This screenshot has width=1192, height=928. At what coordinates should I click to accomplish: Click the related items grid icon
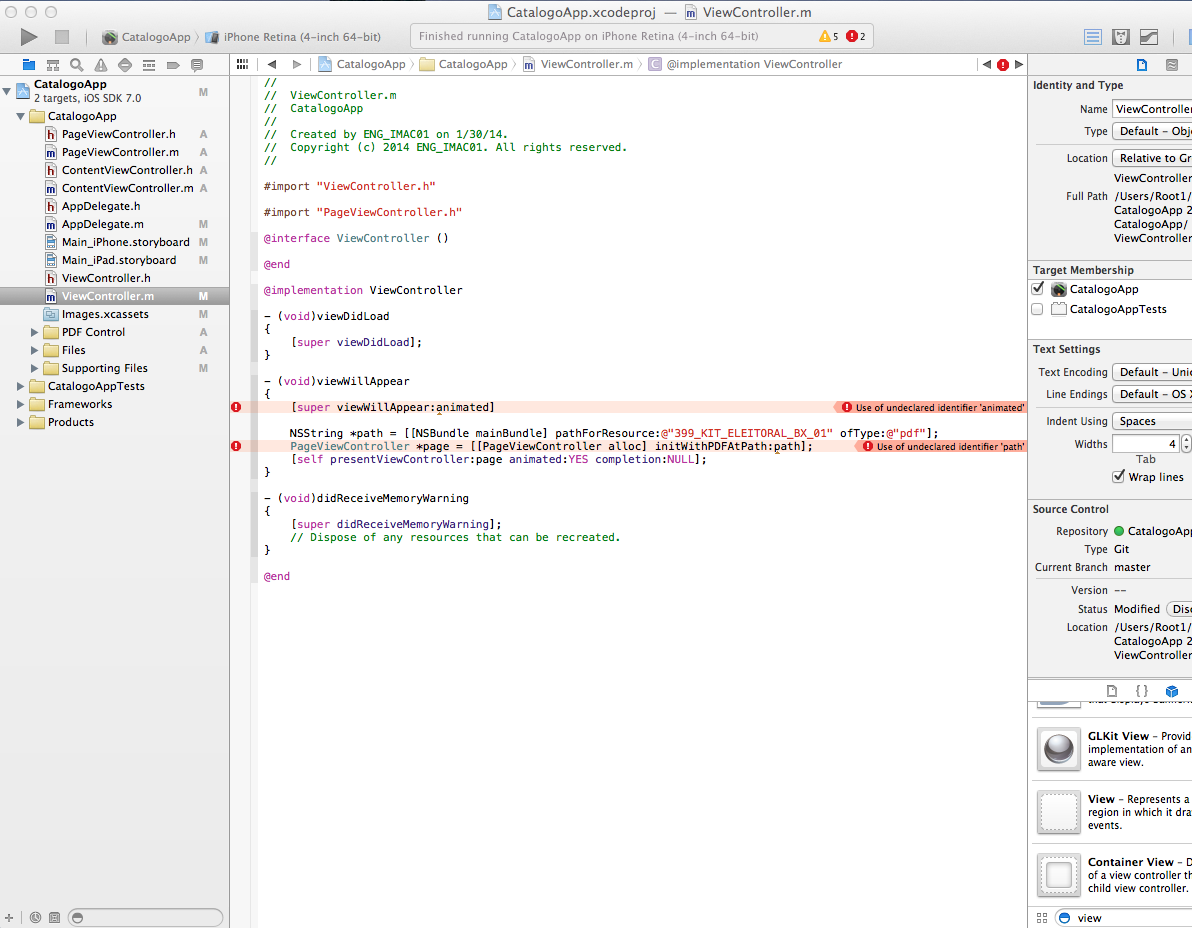click(241, 64)
